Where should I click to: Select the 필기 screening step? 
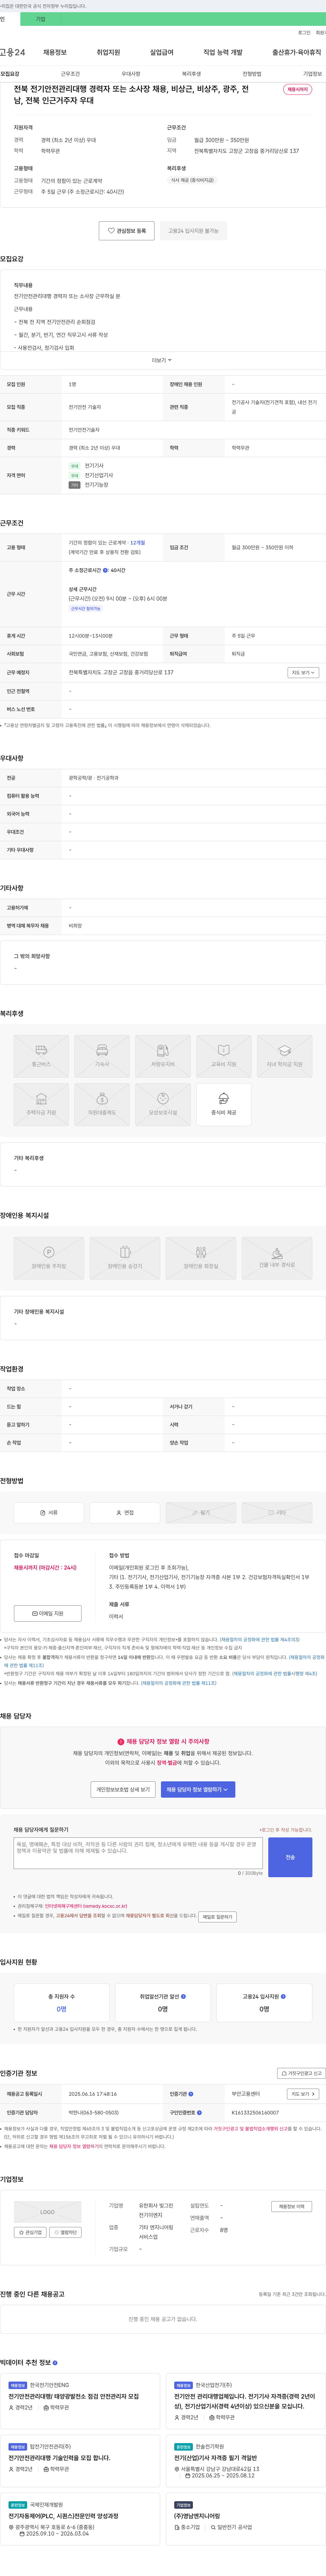click(x=201, y=1512)
